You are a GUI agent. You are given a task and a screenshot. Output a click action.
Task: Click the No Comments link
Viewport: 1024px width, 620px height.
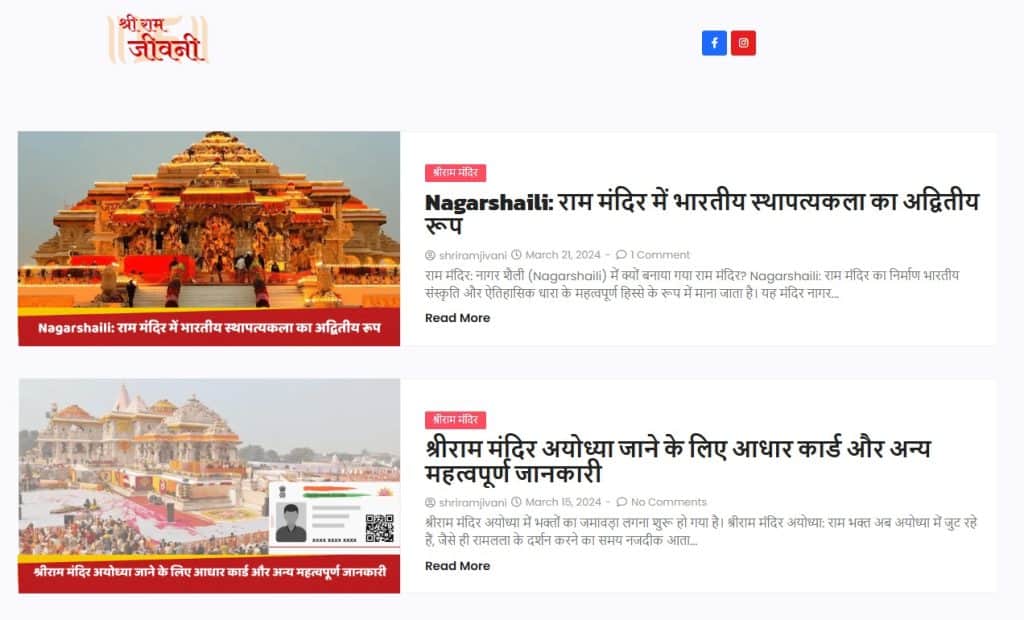coord(669,502)
